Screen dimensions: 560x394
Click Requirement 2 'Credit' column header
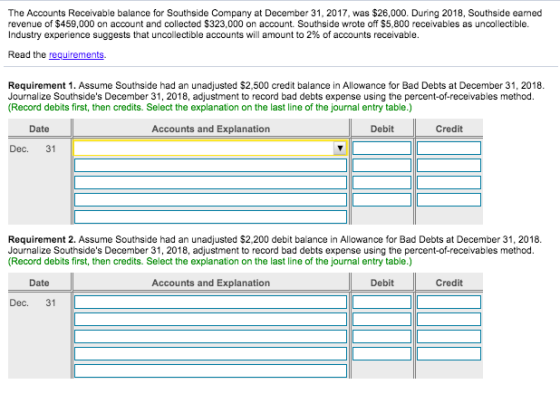[449, 283]
